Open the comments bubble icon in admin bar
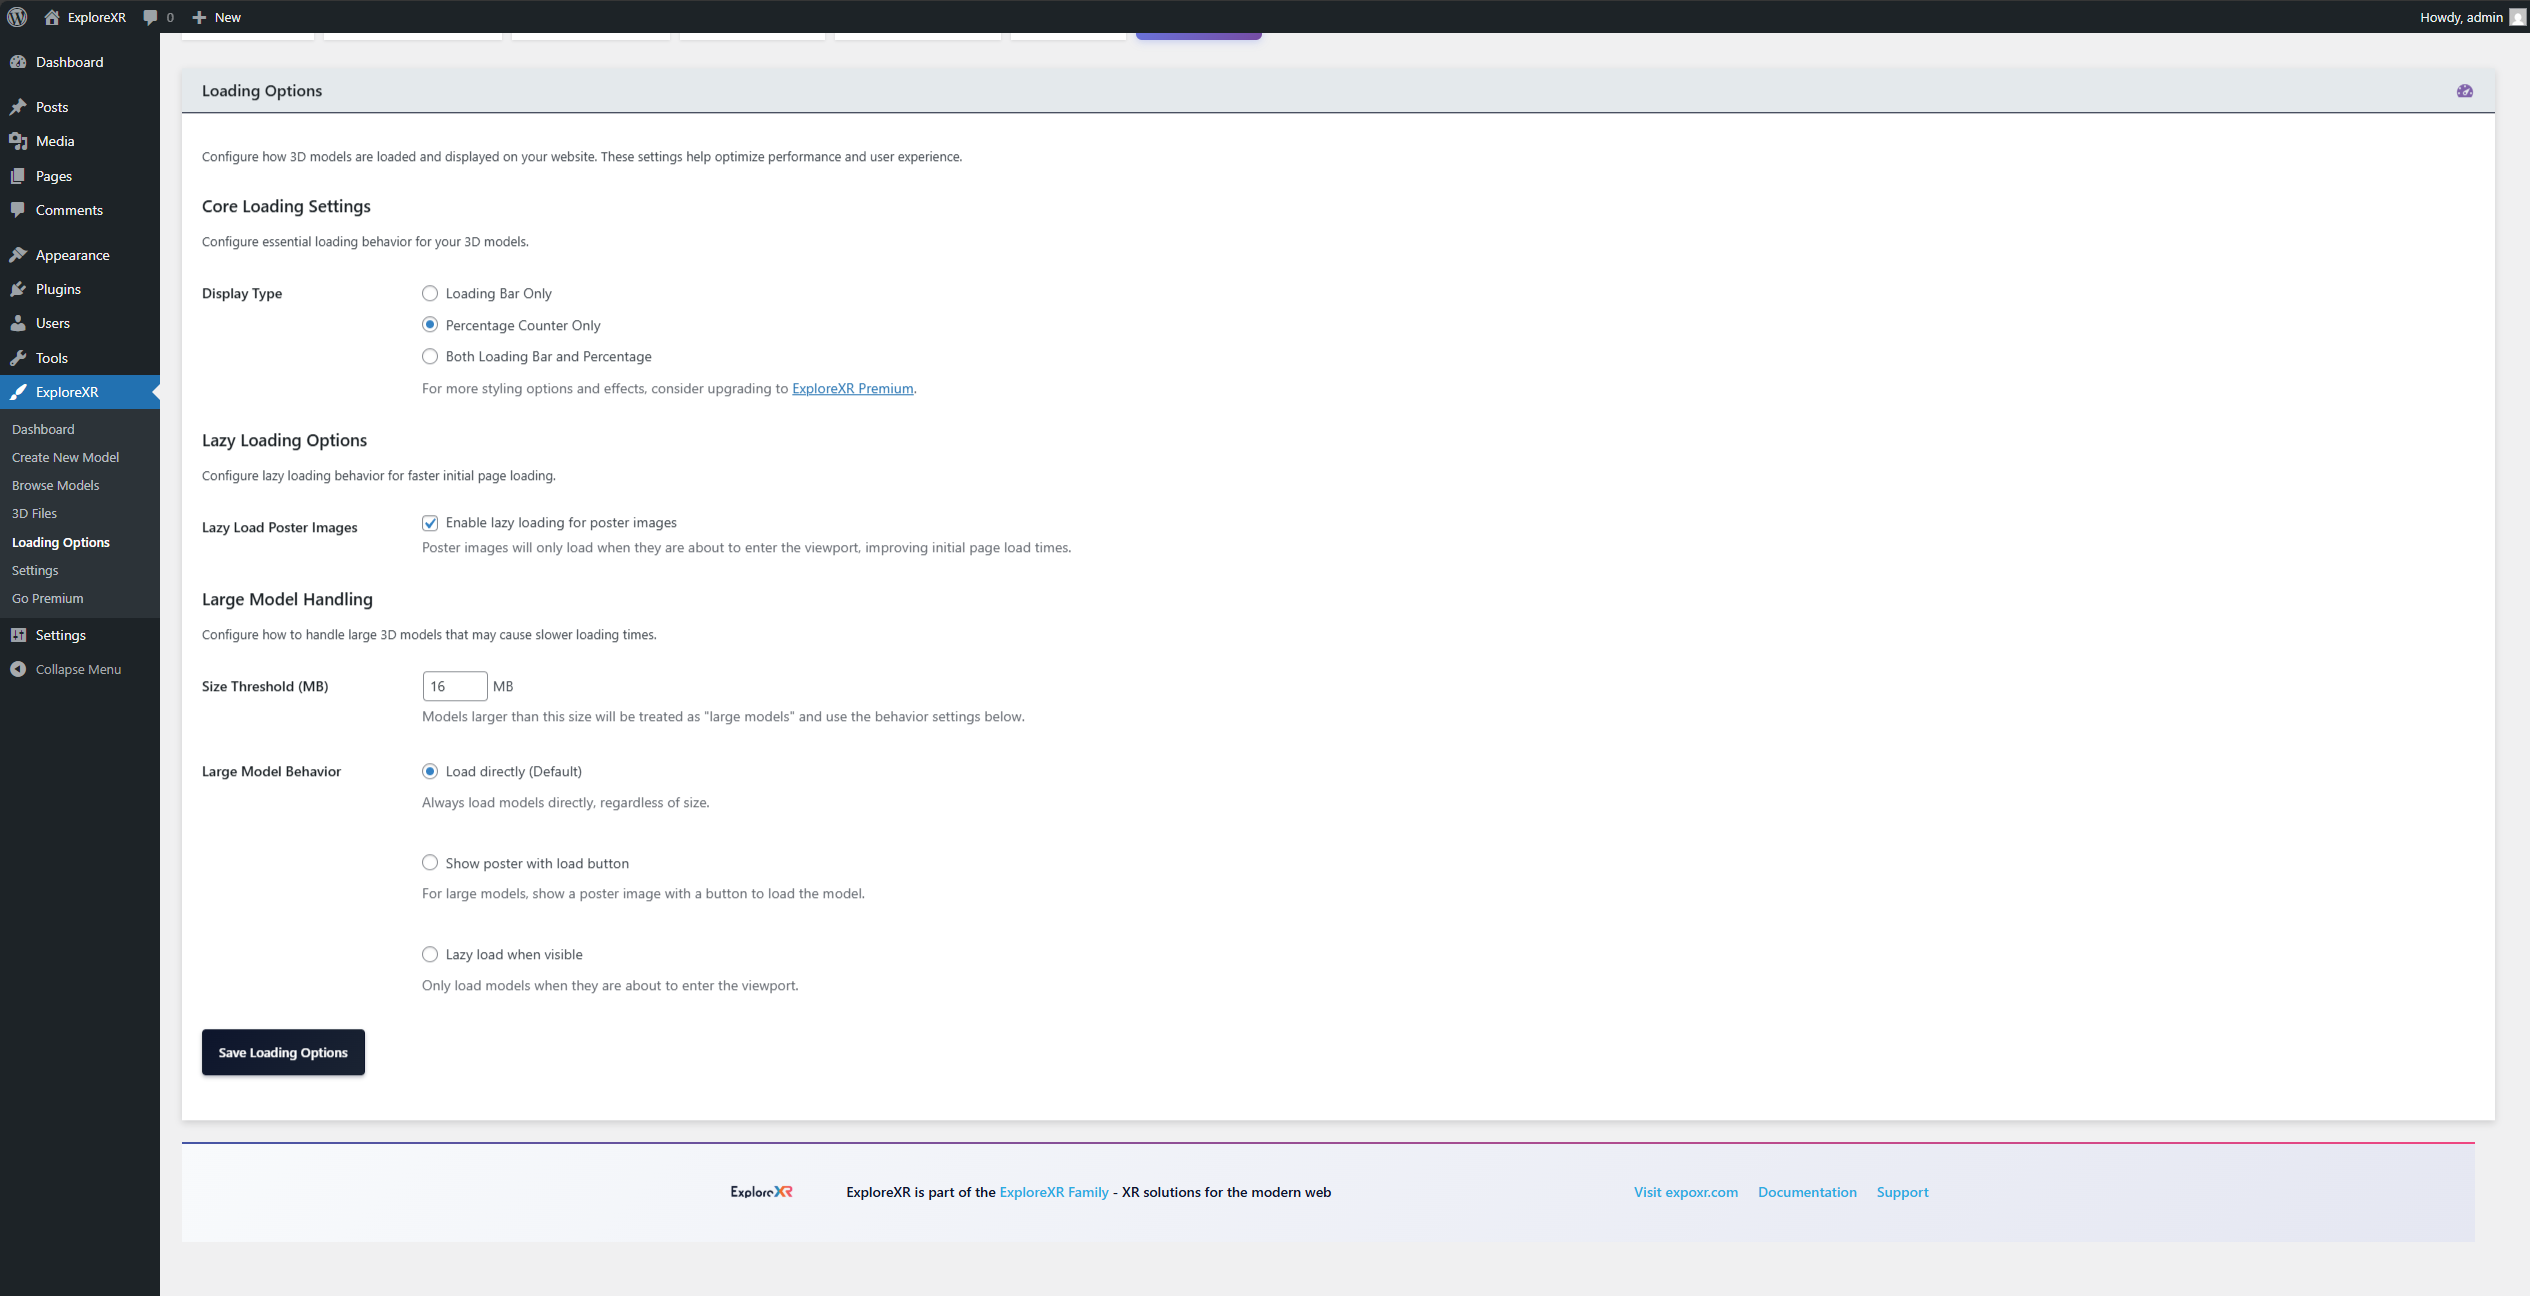2530x1296 pixels. click(151, 17)
